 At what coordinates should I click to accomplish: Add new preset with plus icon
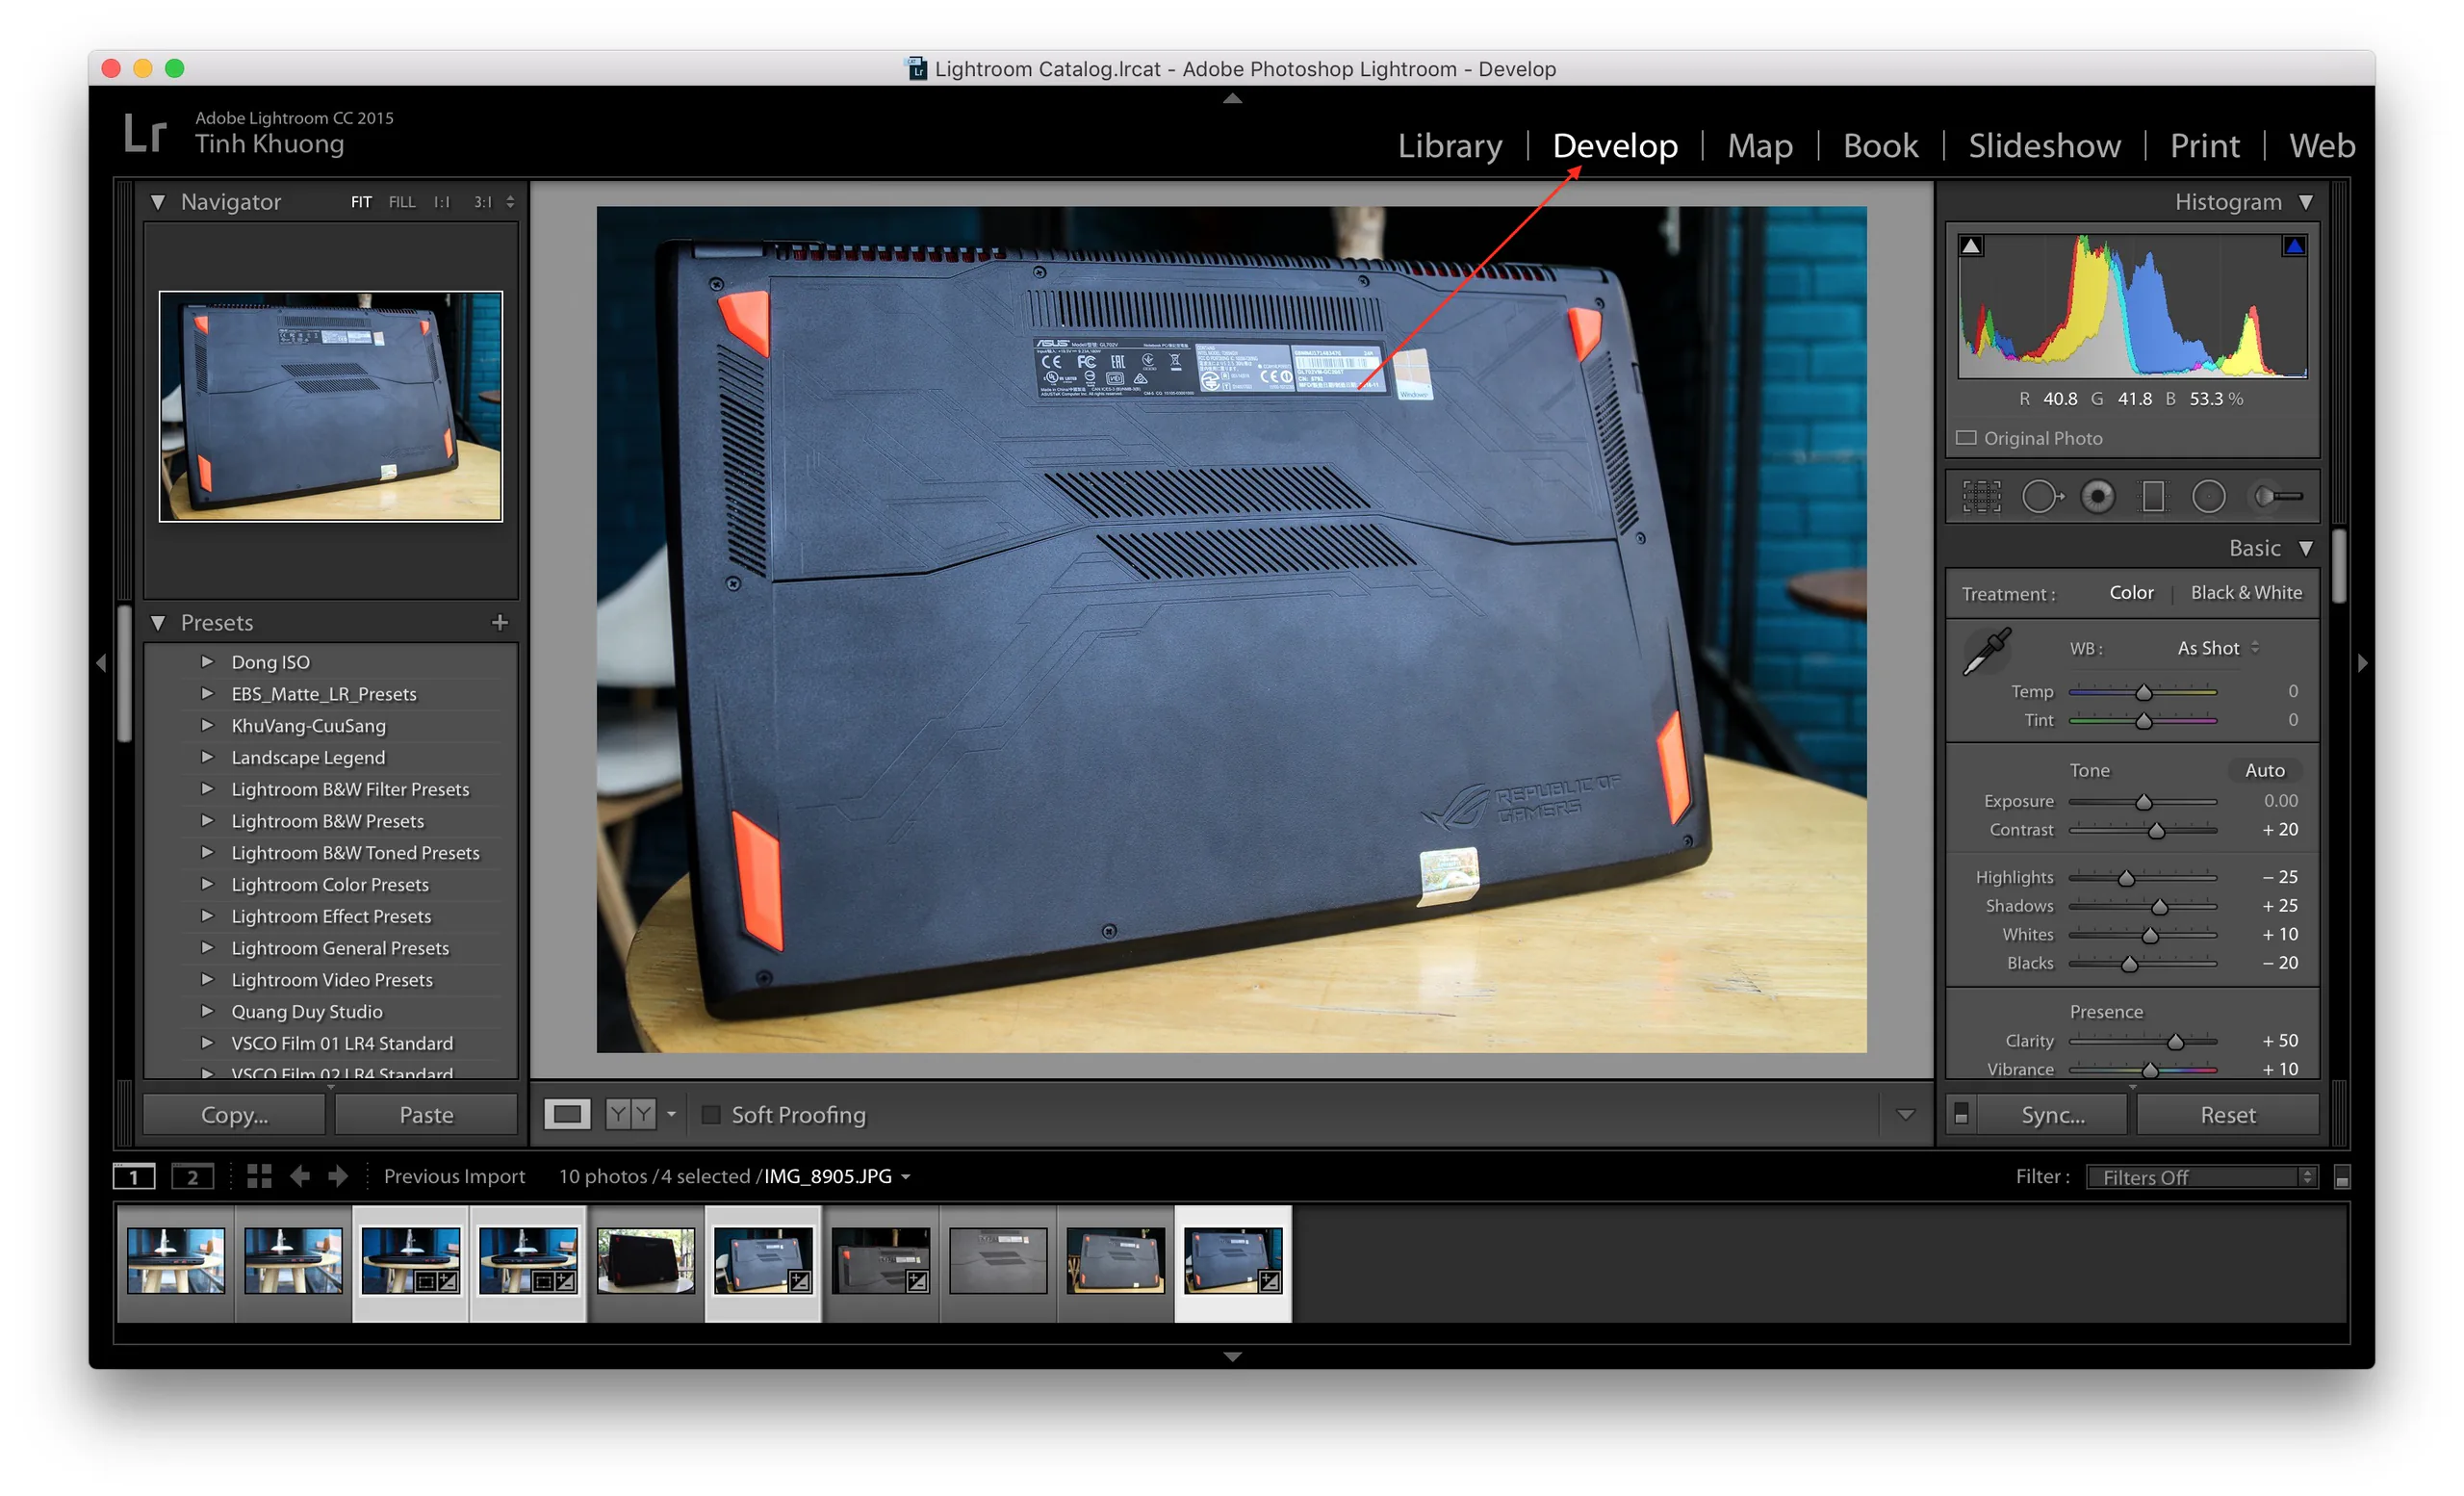point(500,622)
